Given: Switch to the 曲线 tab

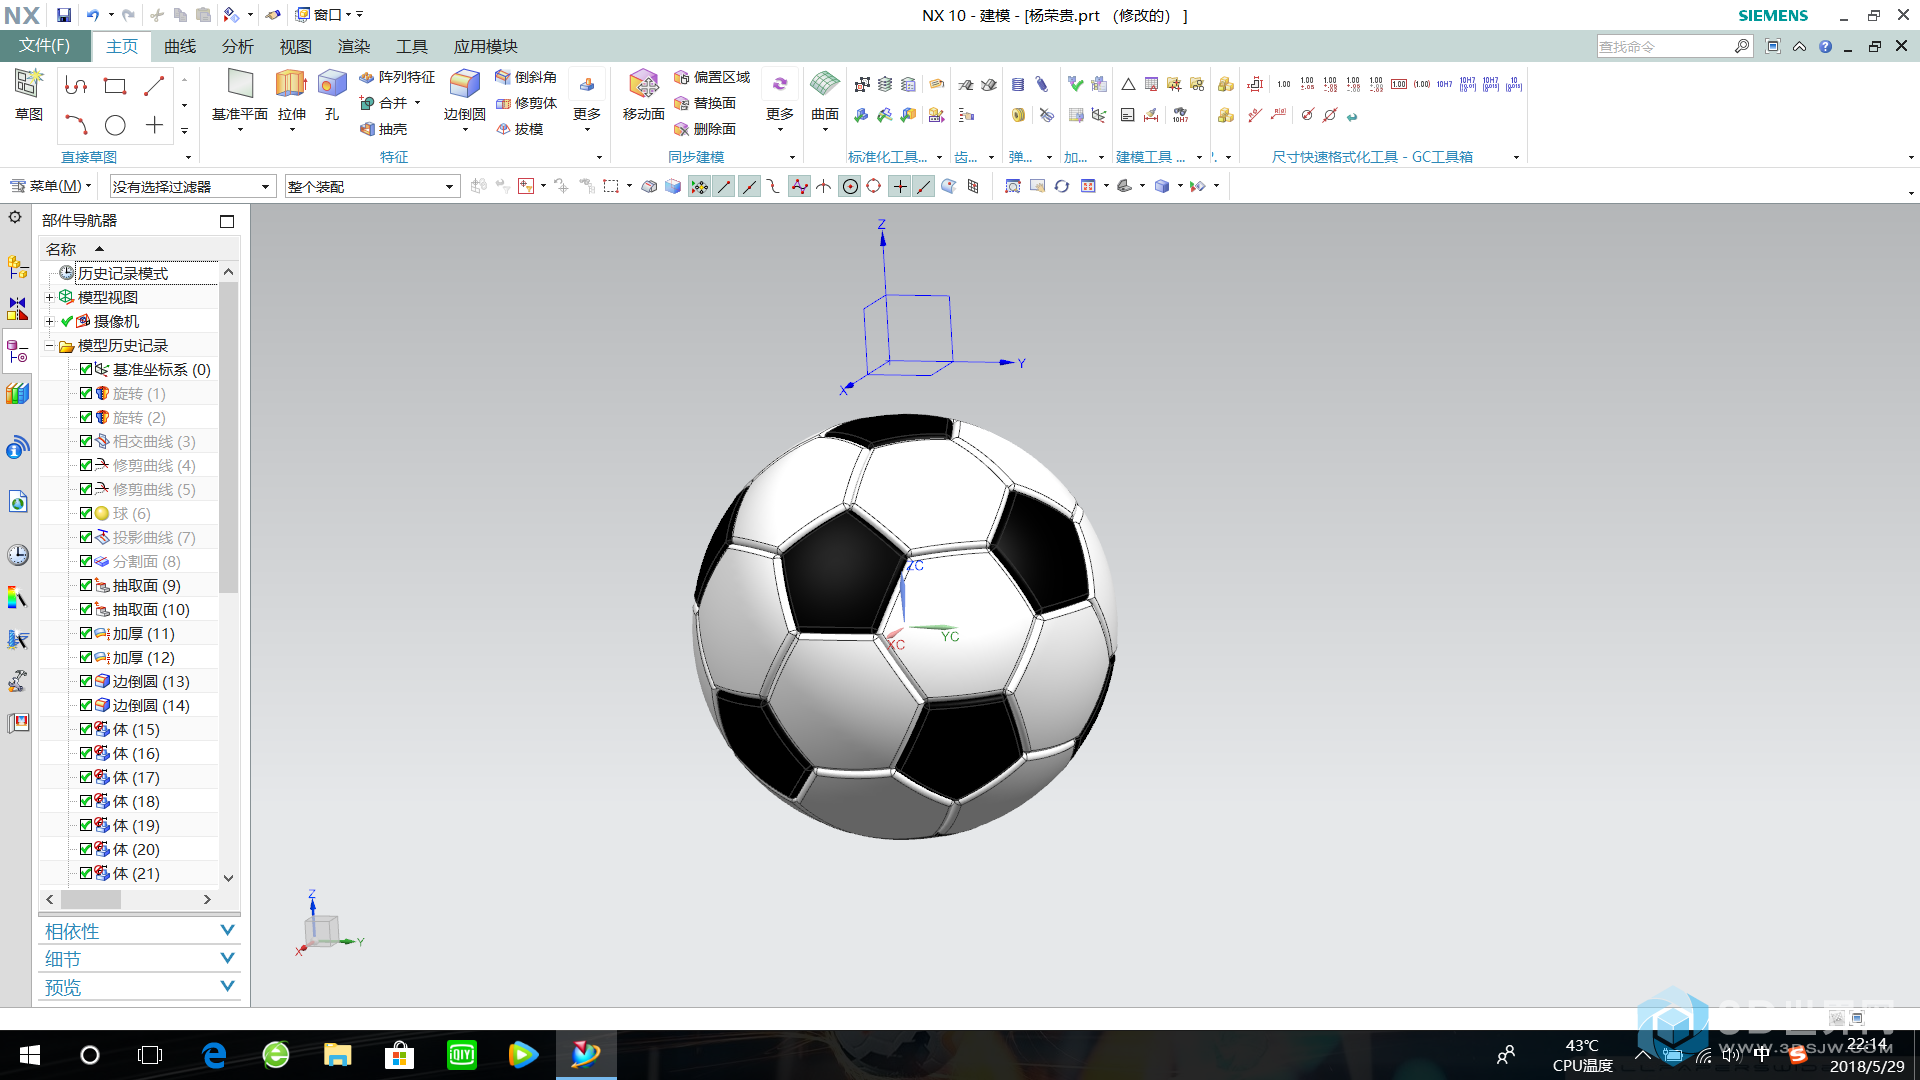Looking at the screenshot, I should (180, 47).
